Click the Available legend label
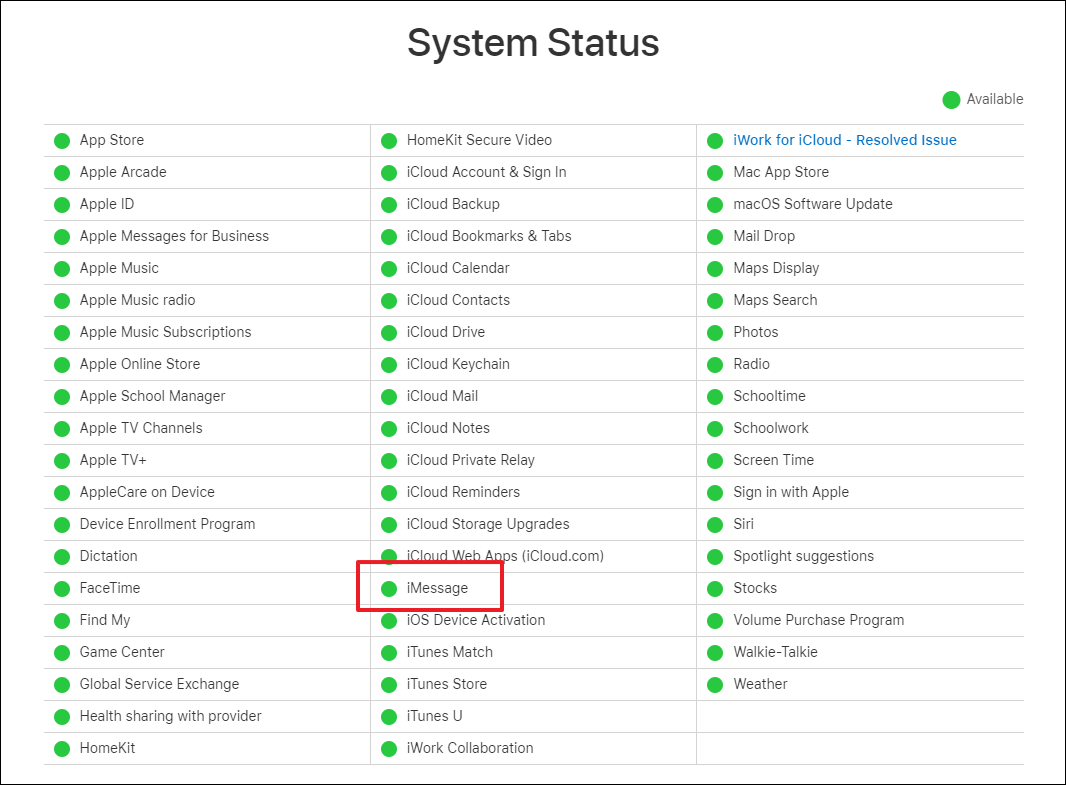The image size is (1066, 785). [995, 99]
